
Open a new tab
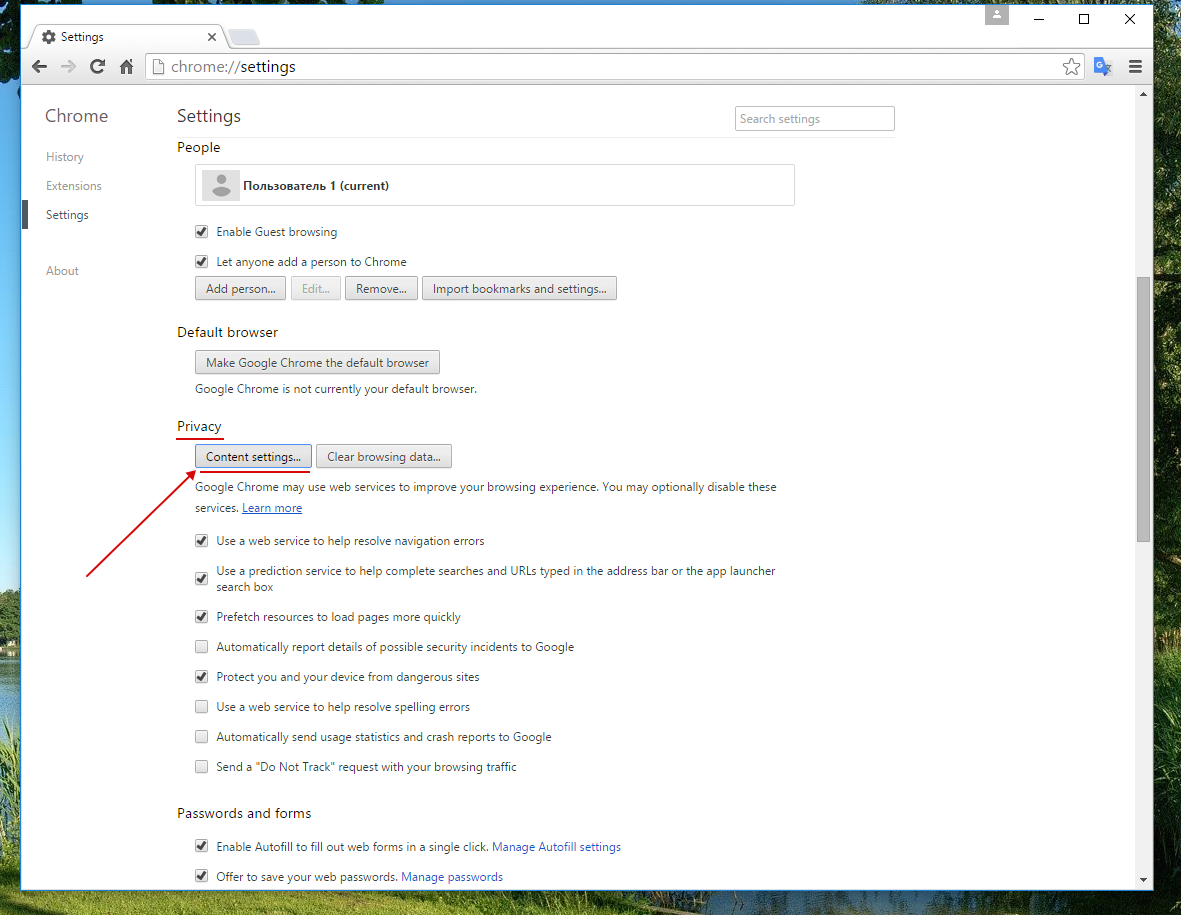[x=243, y=37]
